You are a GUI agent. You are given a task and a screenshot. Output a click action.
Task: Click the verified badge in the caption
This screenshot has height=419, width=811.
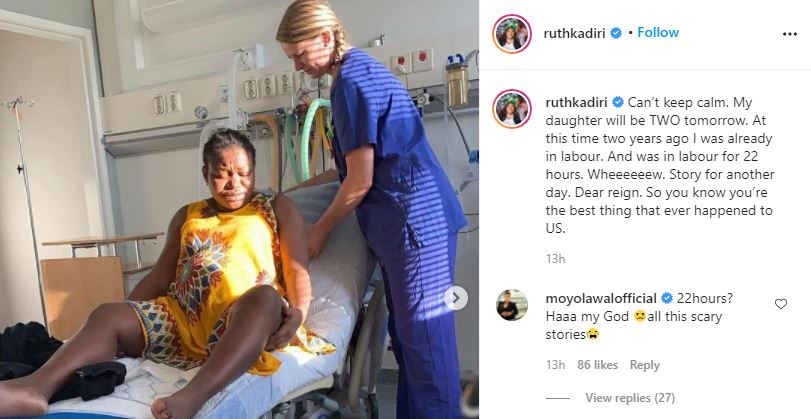pos(618,102)
